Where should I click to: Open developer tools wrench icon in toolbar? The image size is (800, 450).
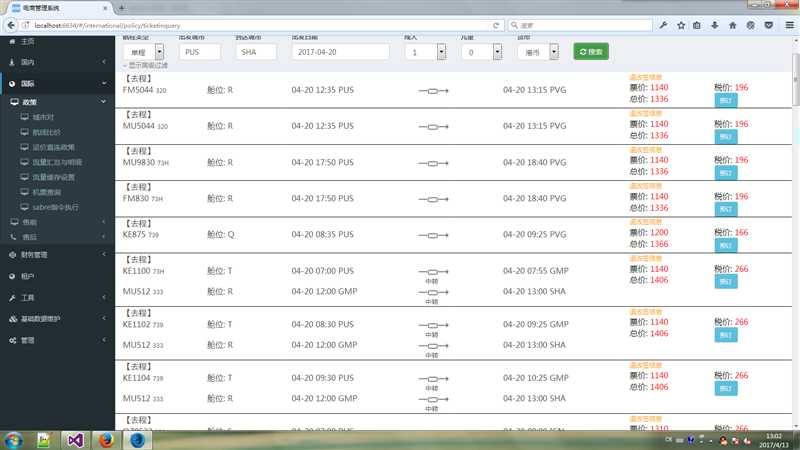663,25
